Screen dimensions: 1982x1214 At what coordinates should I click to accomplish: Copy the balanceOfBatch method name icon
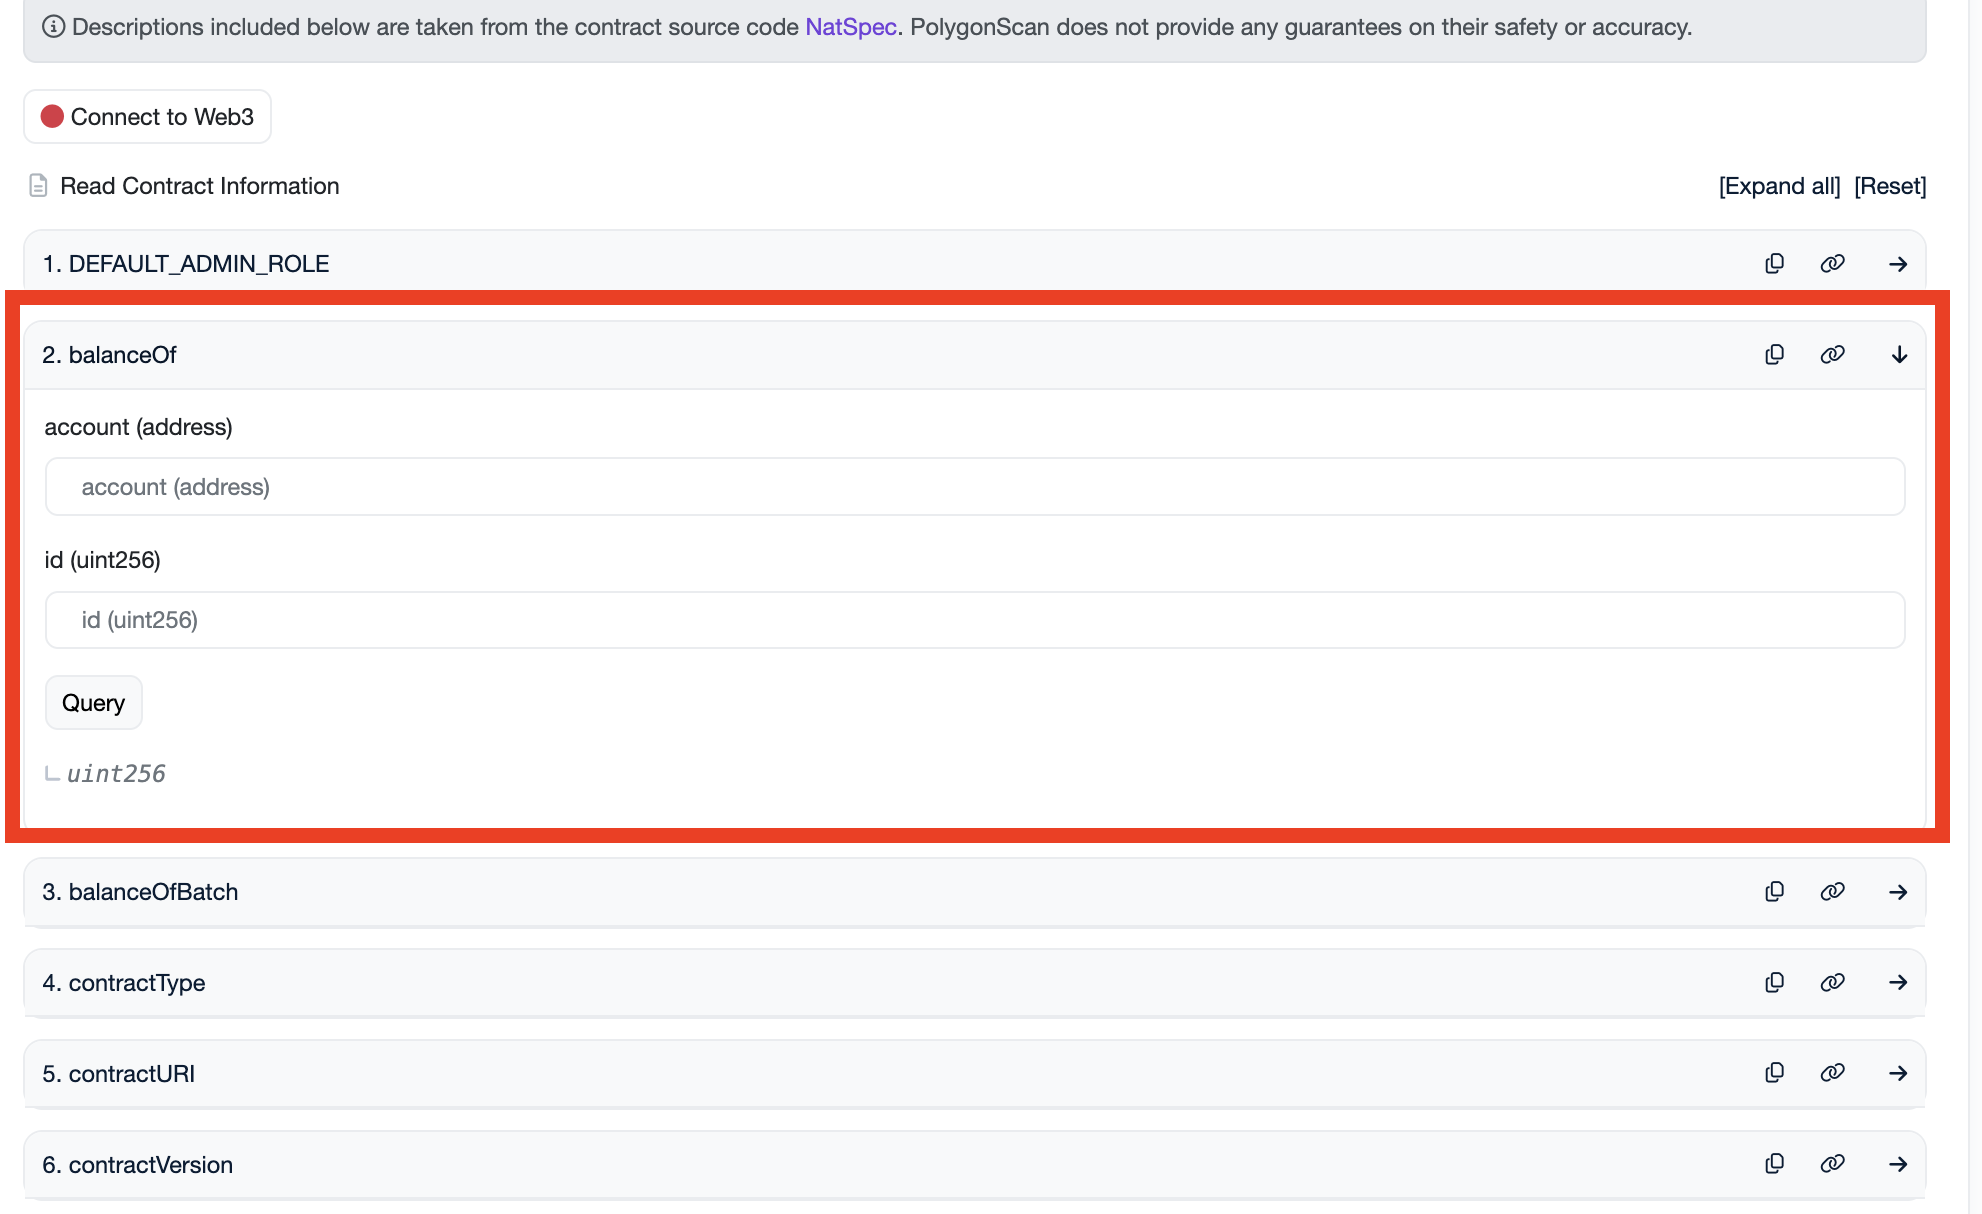click(x=1774, y=891)
